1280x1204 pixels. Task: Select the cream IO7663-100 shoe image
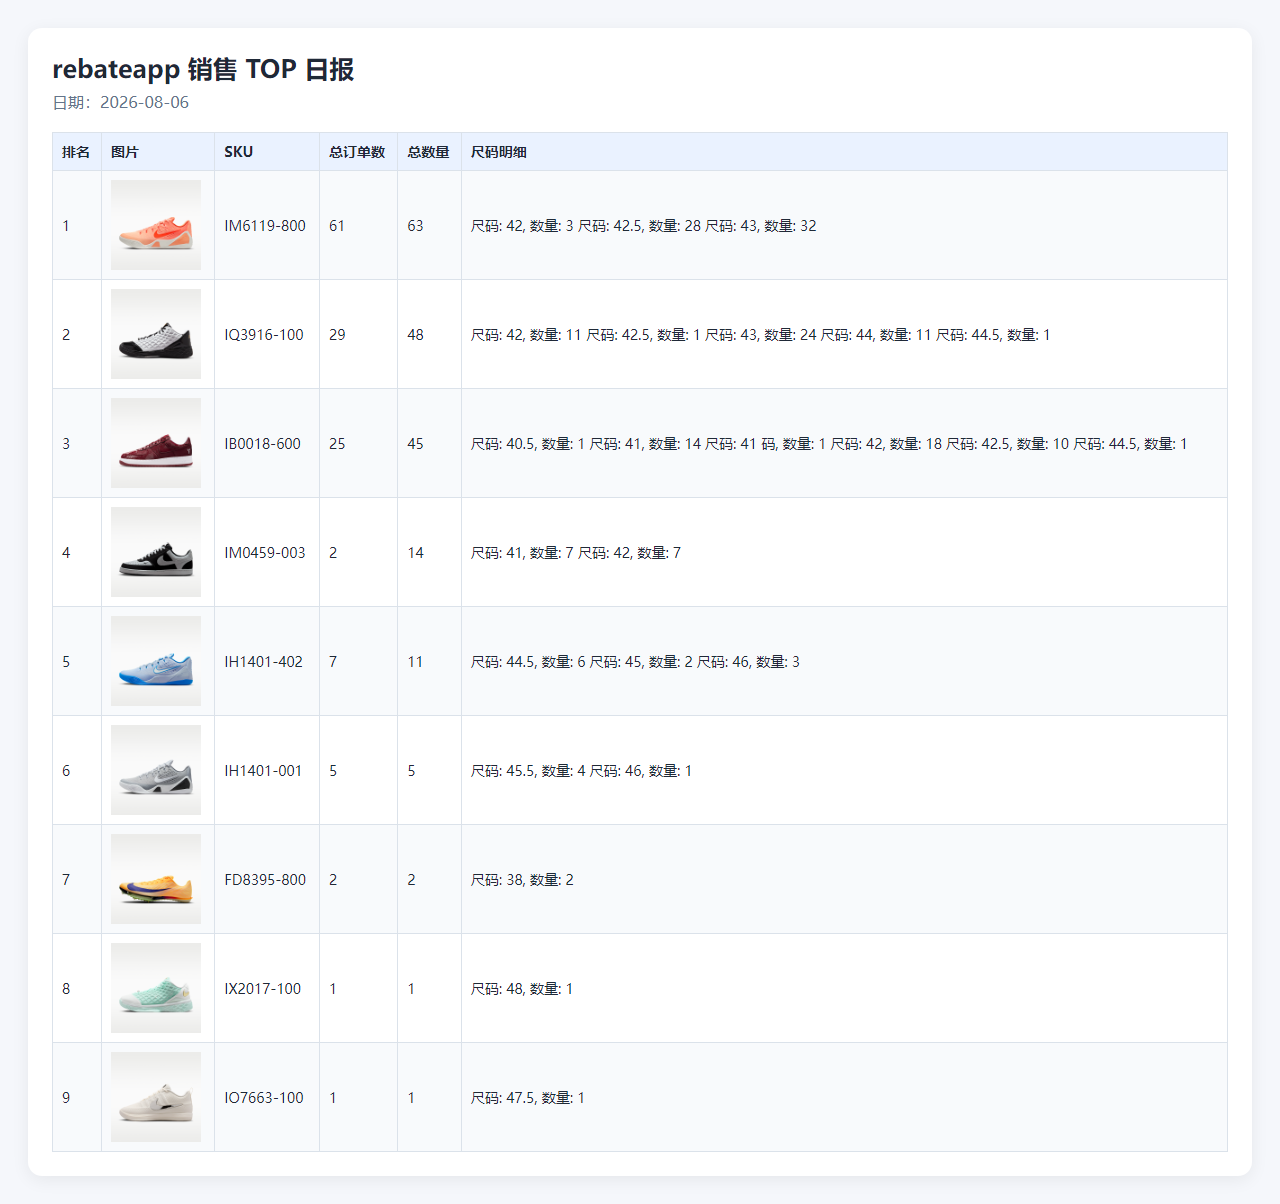156,1097
